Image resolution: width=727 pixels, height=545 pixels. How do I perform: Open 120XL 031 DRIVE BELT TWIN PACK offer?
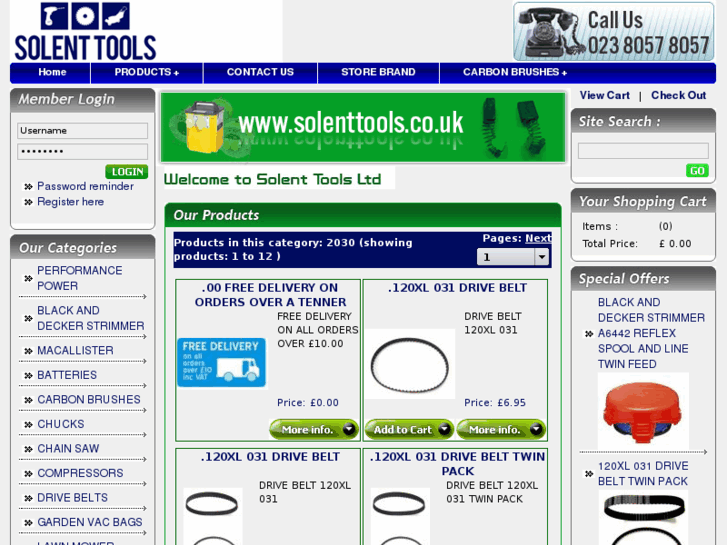643,474
